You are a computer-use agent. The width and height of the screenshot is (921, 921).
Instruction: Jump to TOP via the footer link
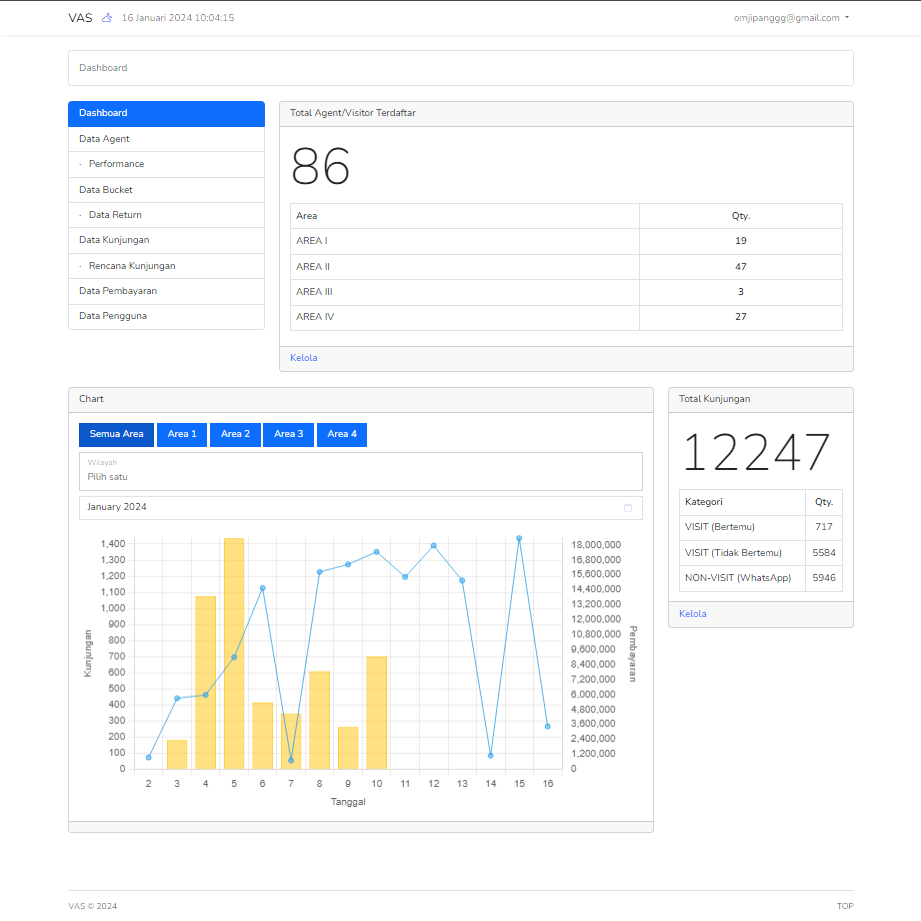click(845, 906)
